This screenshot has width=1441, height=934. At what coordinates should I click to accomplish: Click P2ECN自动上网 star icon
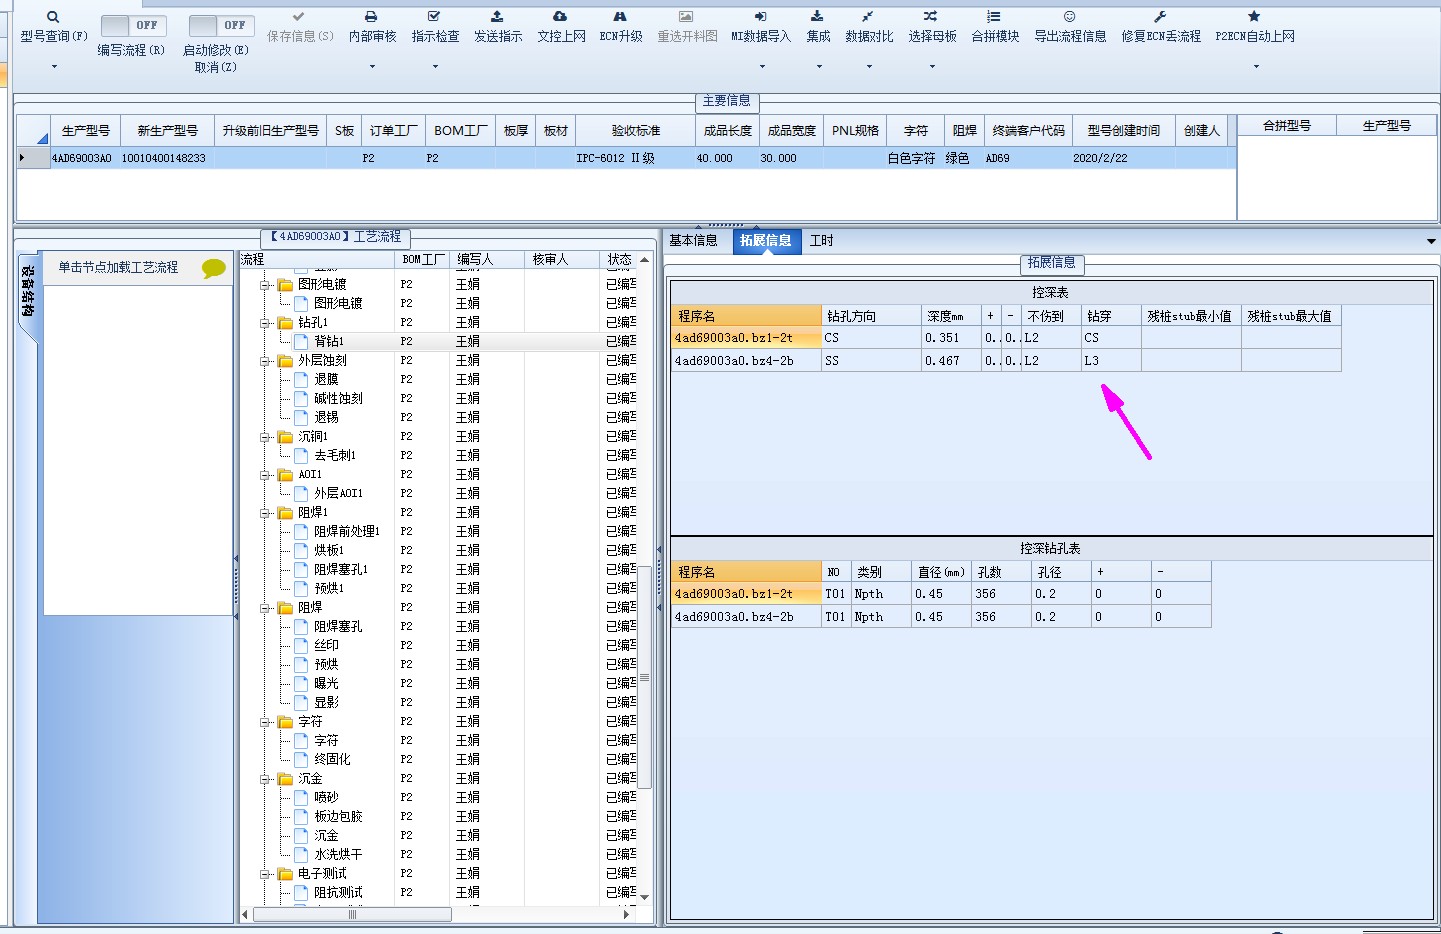pyautogui.click(x=1254, y=17)
